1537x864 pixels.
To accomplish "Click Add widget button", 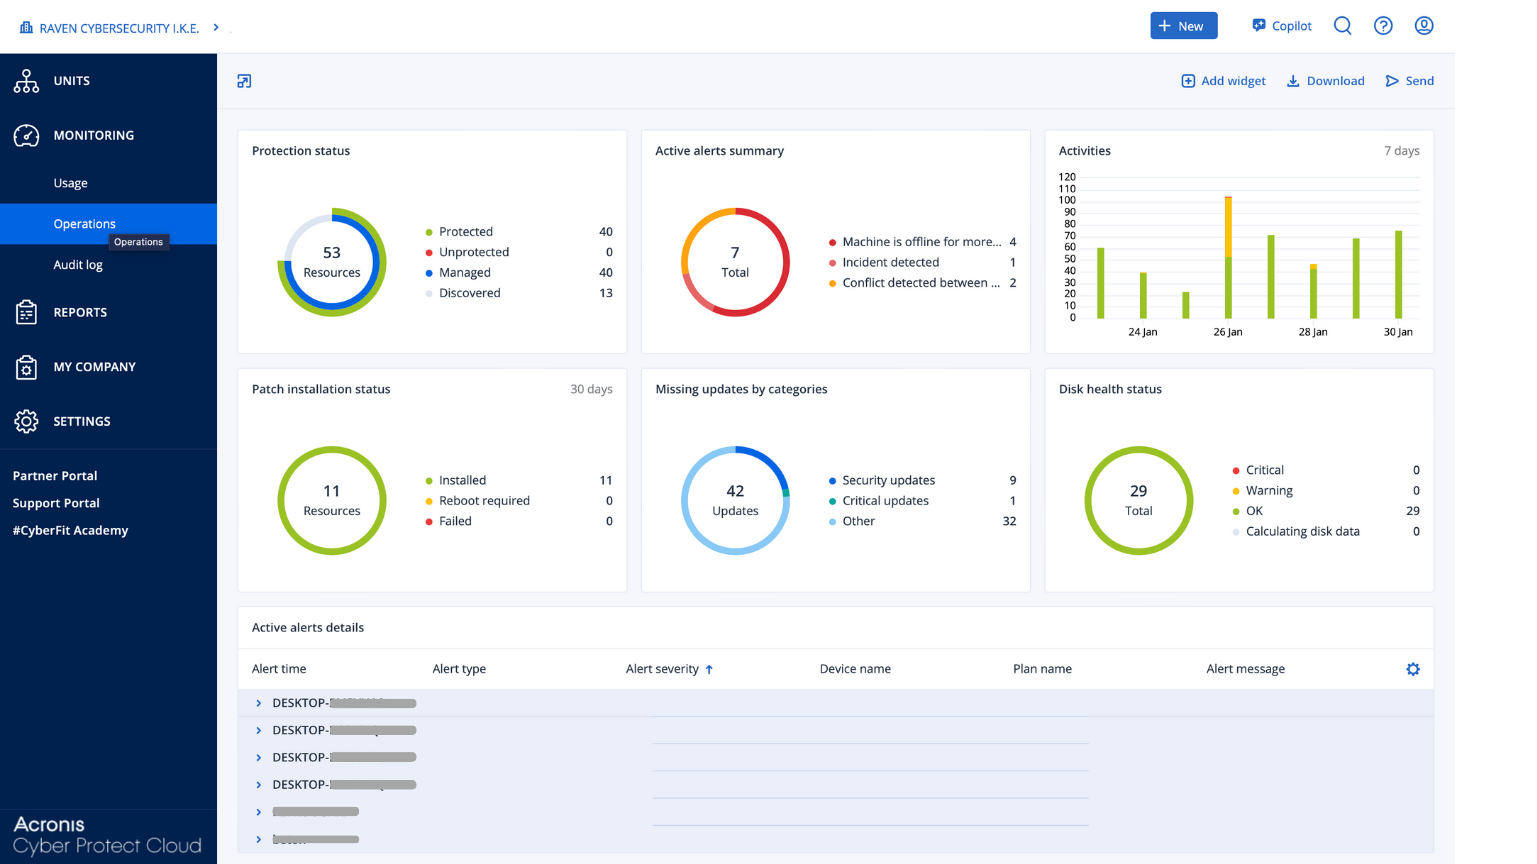I will point(1223,81).
